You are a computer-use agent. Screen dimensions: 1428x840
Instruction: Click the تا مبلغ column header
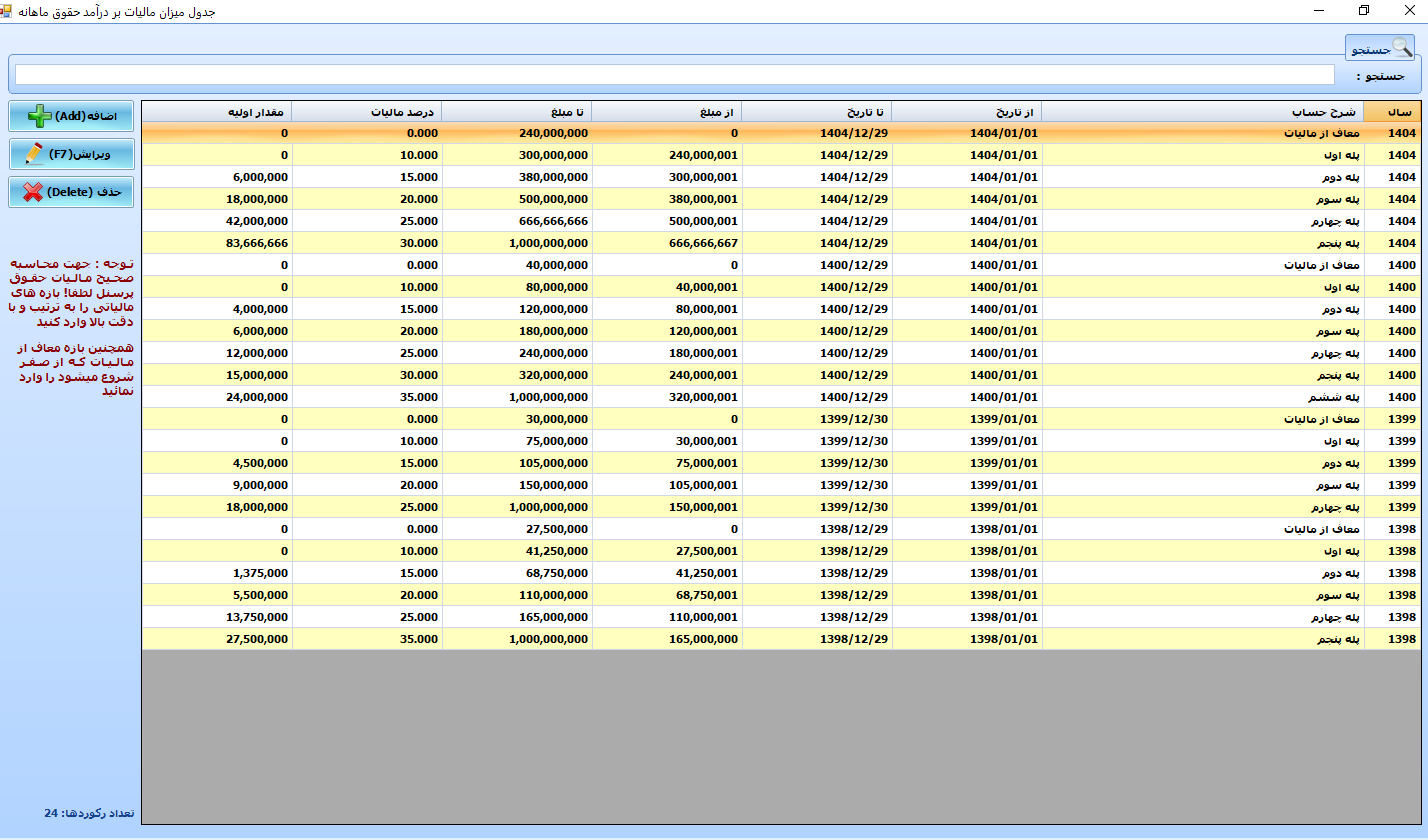(x=516, y=112)
